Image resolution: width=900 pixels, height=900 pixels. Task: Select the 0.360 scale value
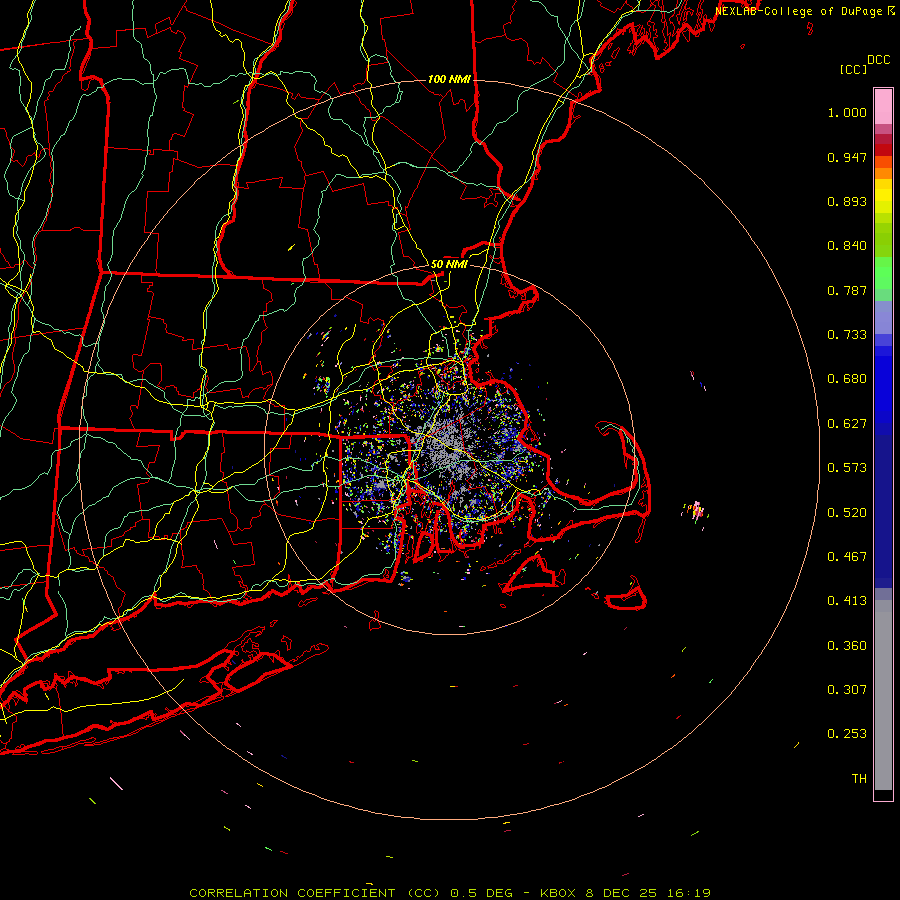(x=847, y=645)
